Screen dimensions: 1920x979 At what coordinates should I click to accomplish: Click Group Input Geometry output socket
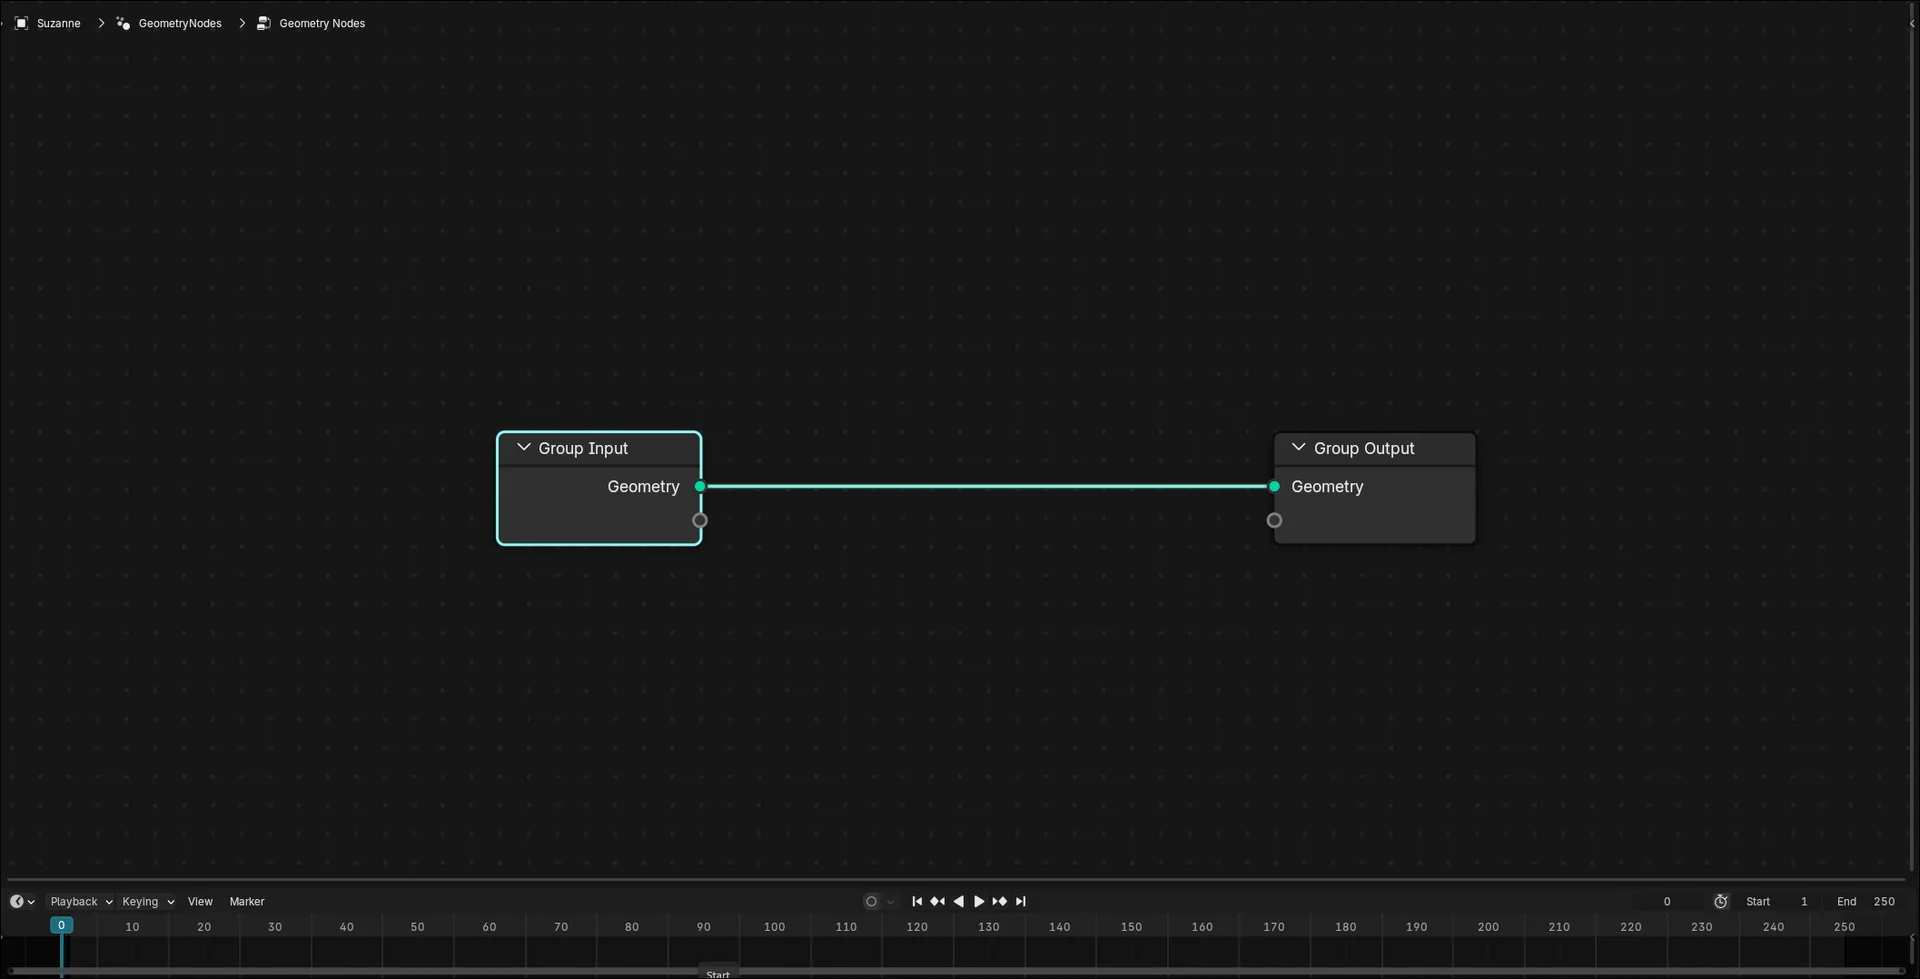click(700, 487)
